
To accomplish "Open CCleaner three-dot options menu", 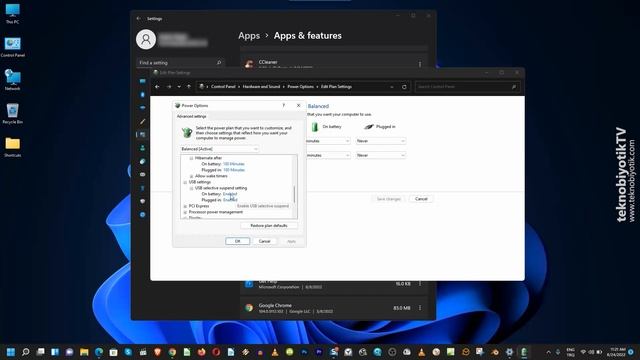I will coord(420,64).
